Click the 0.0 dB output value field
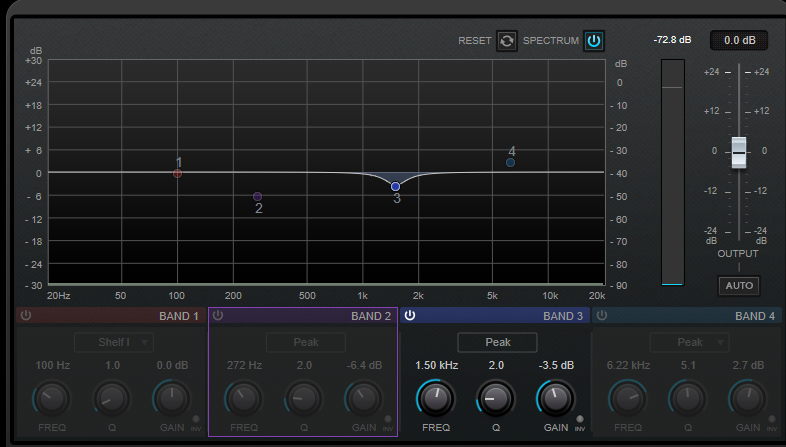The height and width of the screenshot is (447, 786). pyautogui.click(x=739, y=40)
